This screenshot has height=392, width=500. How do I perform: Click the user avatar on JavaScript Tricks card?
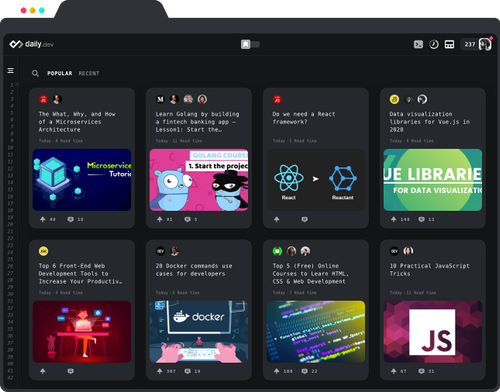408,251
